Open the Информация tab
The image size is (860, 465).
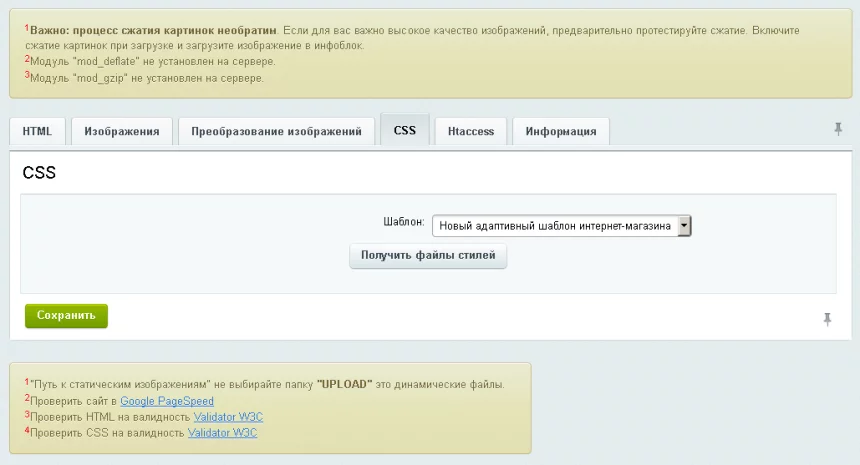561,131
